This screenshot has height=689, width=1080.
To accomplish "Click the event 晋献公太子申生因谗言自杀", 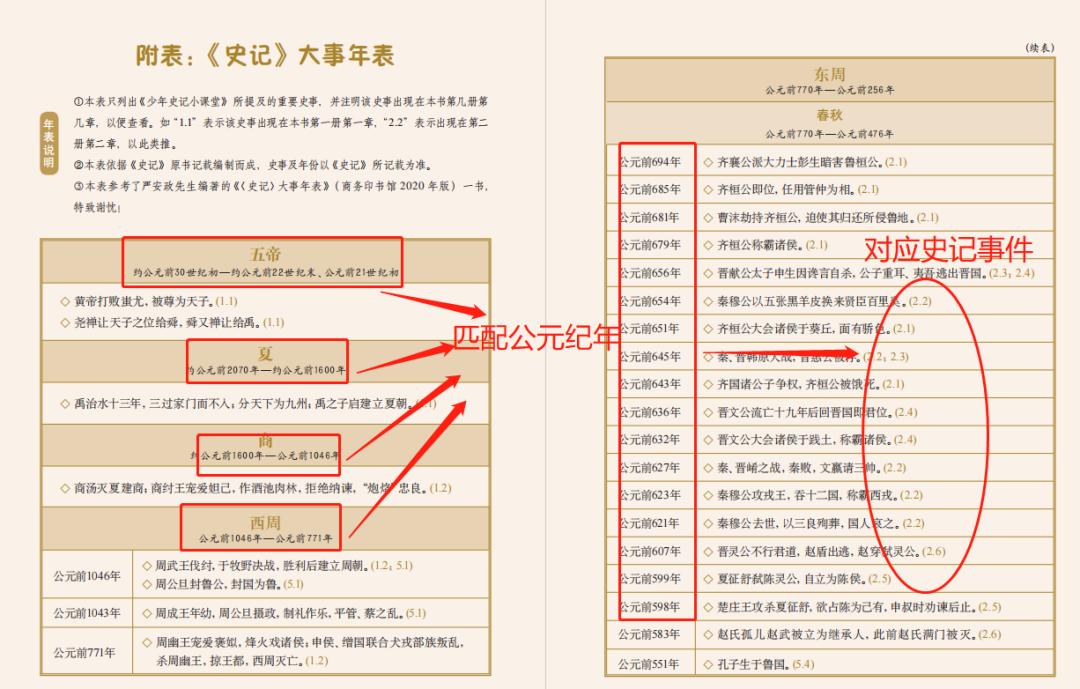I will (869, 273).
